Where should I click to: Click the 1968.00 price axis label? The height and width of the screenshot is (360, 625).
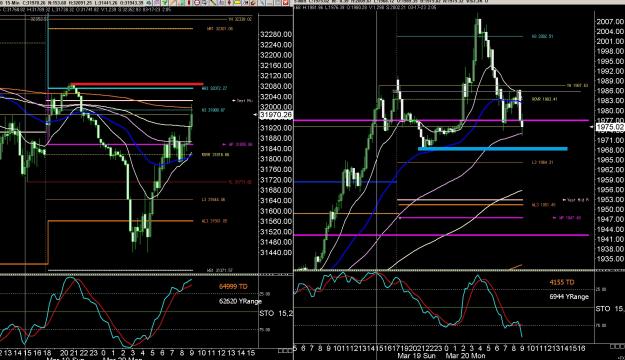610,150
